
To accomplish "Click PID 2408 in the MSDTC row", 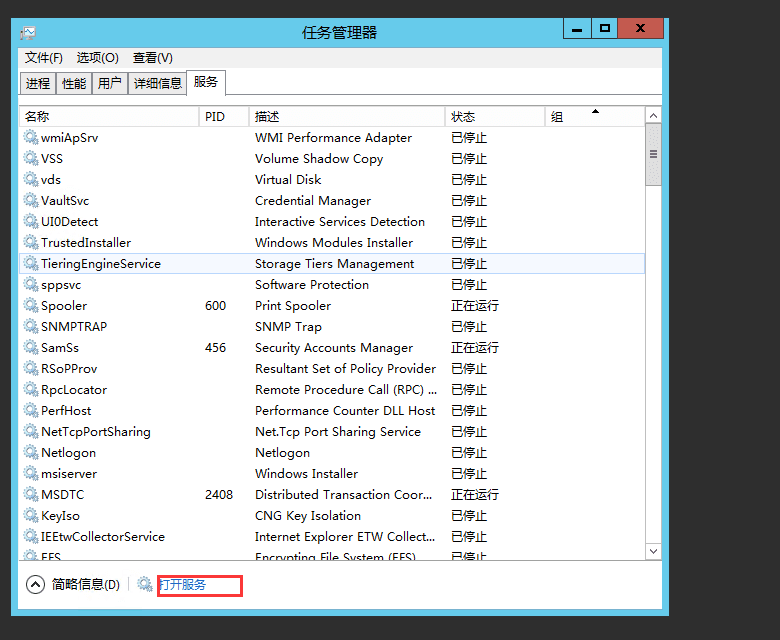I will (219, 494).
